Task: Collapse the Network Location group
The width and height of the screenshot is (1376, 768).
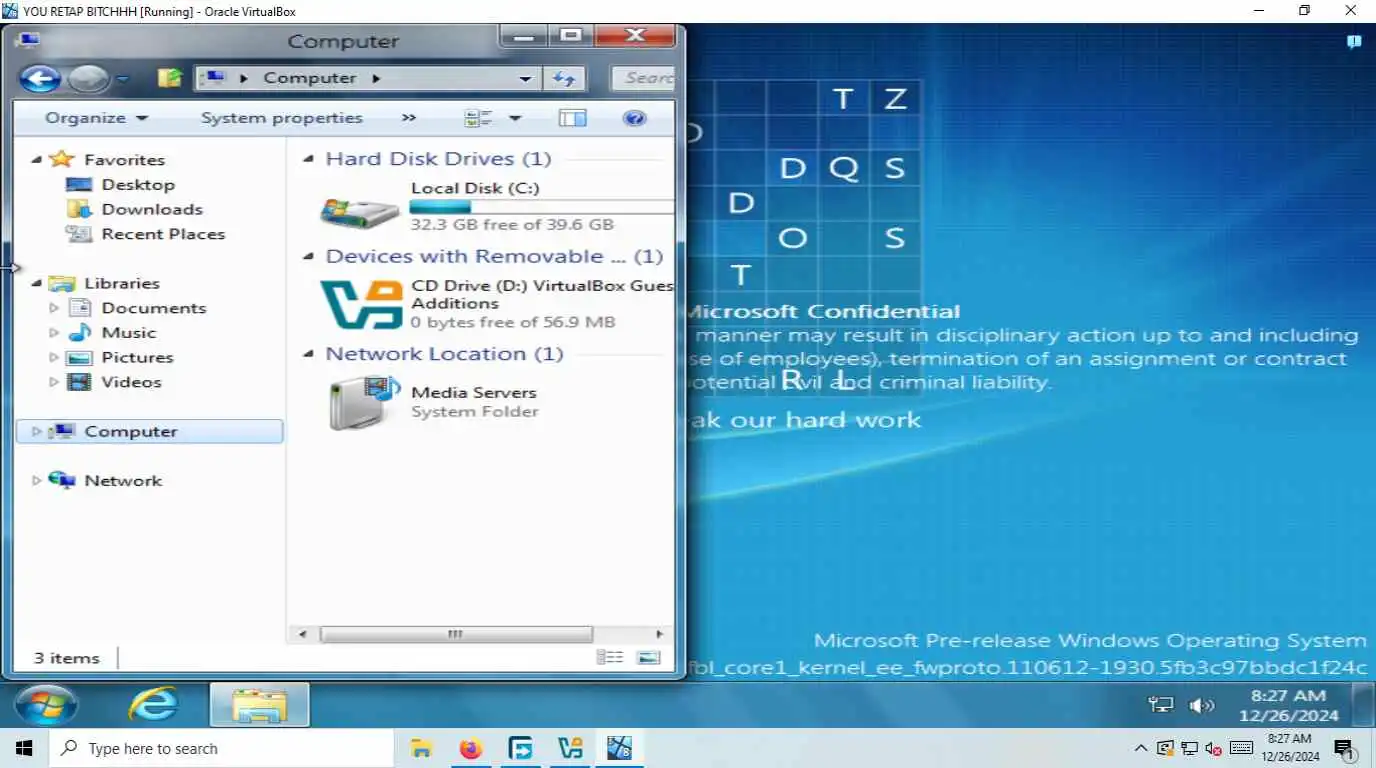Action: [308, 354]
